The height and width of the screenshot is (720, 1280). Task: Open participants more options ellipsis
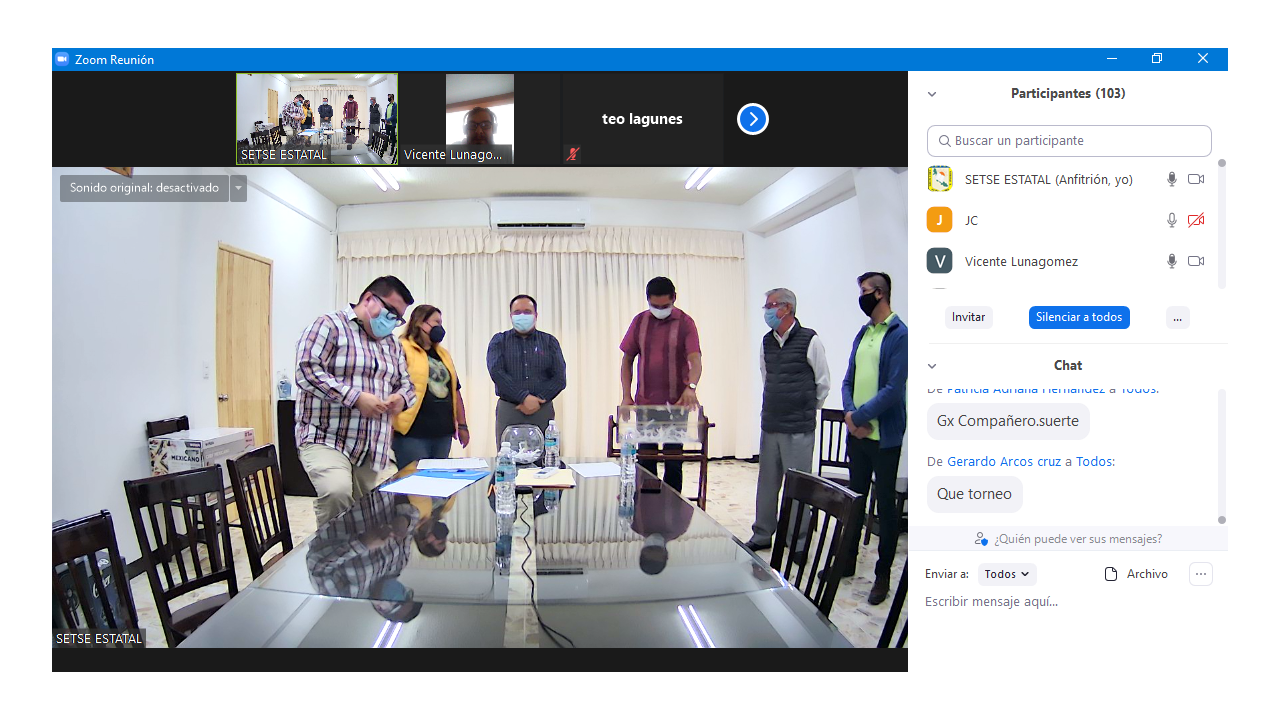pos(1178,317)
